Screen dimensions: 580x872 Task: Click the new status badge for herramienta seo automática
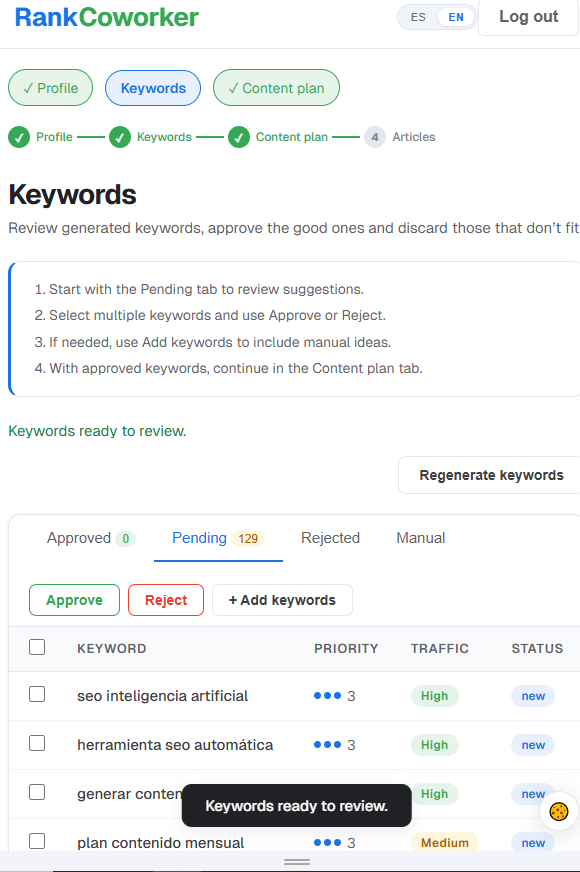[533, 745]
